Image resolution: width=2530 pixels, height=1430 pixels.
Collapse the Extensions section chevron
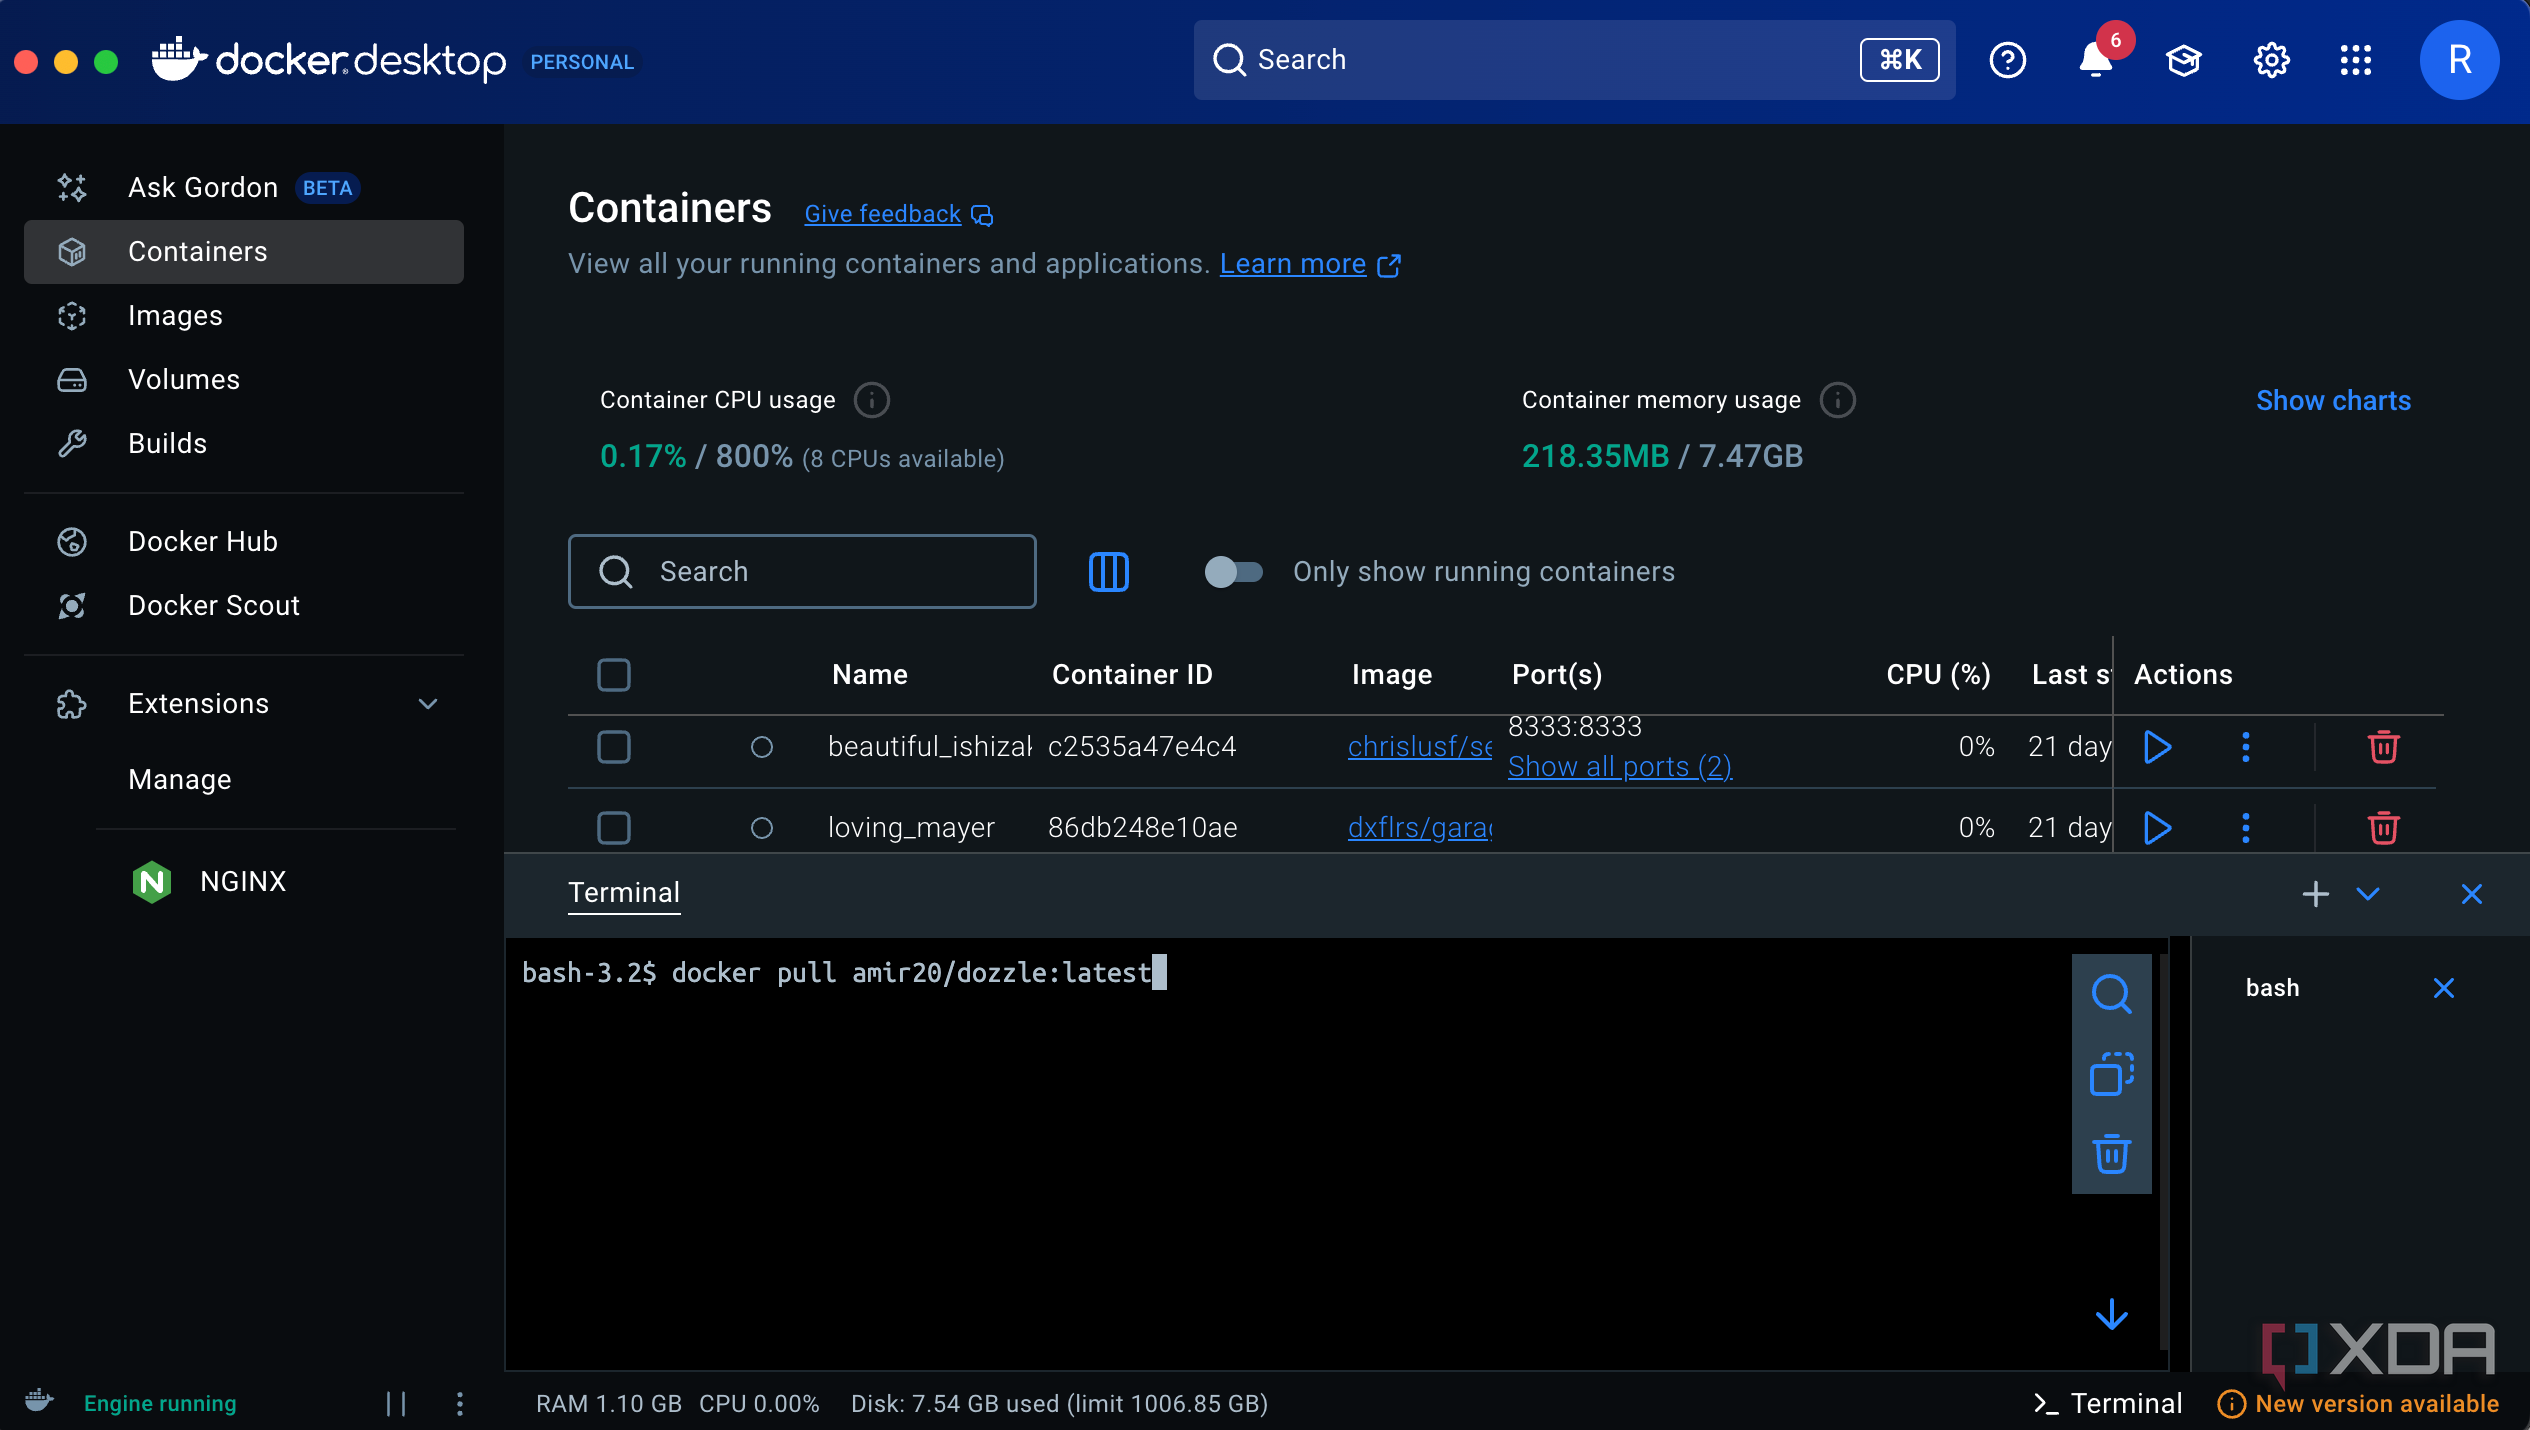pos(428,704)
